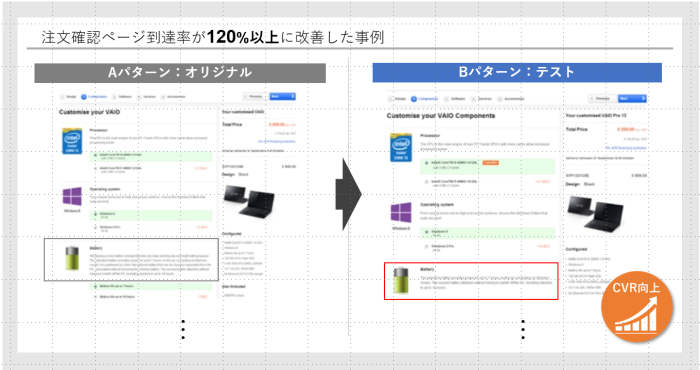
Task: Open the financing available link in Pattern B
Action: [x=625, y=148]
